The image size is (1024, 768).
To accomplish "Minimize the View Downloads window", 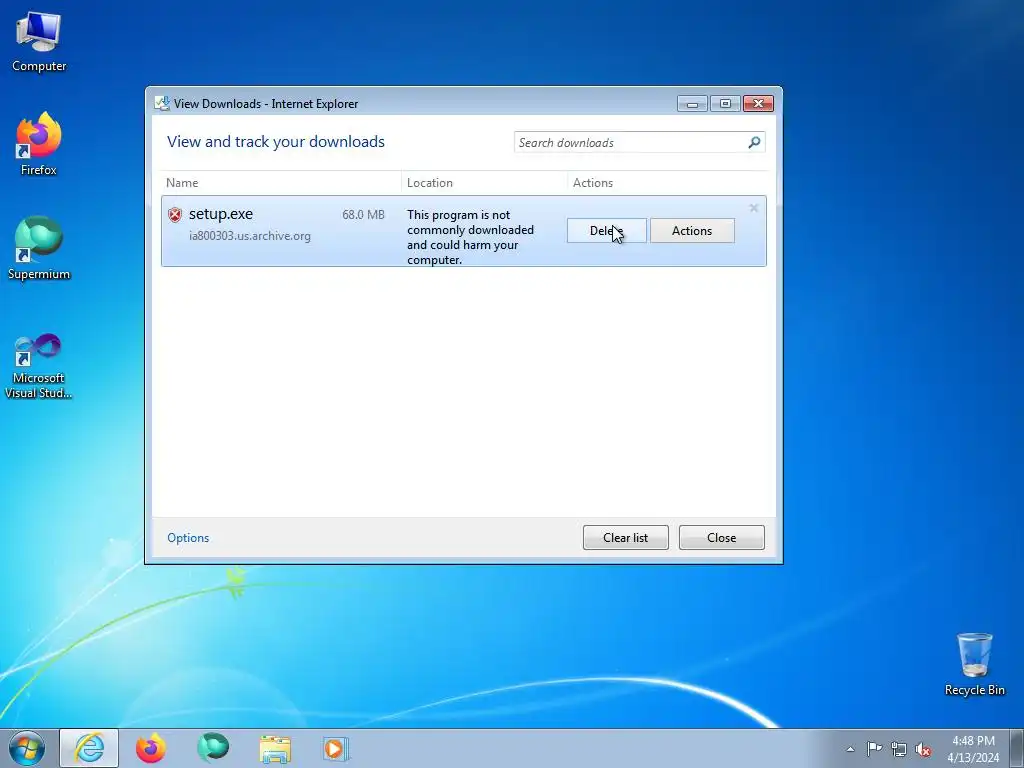I will pyautogui.click(x=692, y=103).
